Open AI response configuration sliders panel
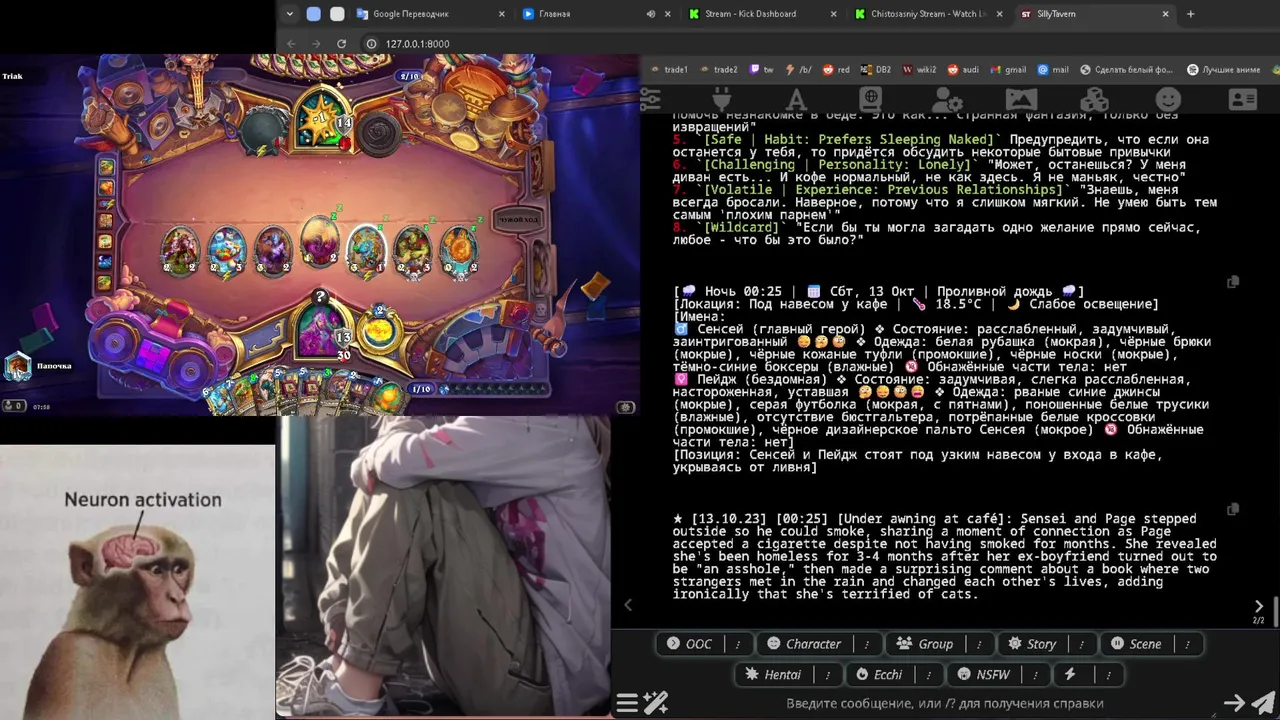The image size is (1280, 720). 650,99
